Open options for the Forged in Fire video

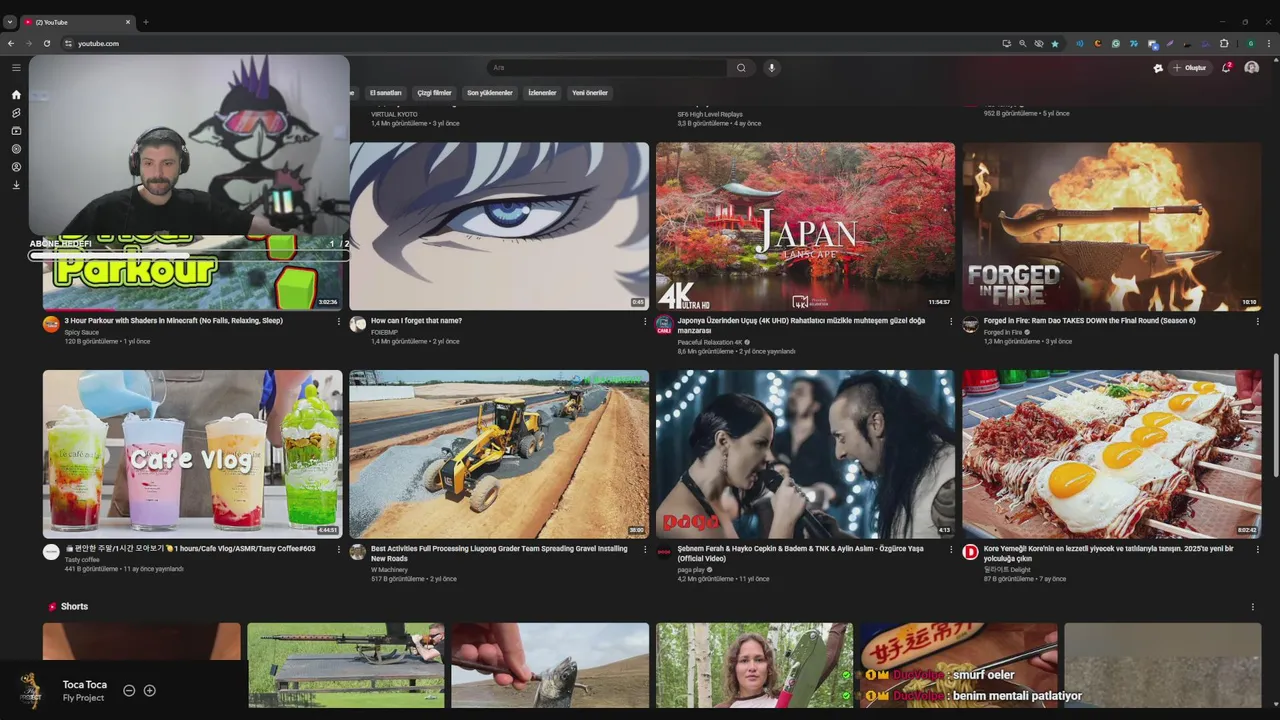(x=1257, y=322)
